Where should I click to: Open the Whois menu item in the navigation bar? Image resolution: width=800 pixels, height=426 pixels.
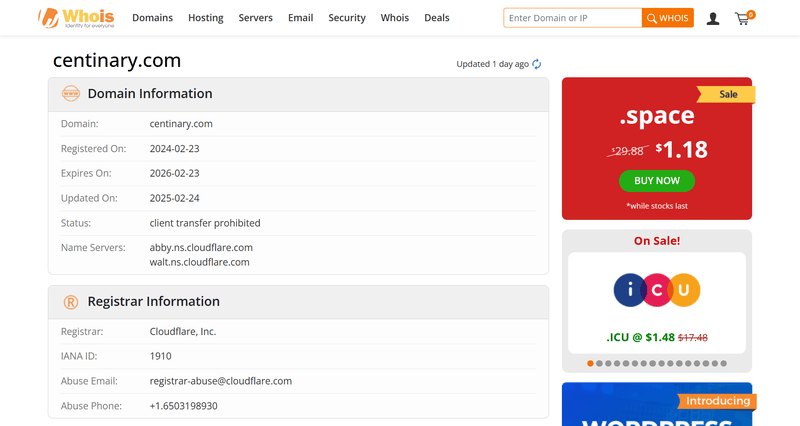click(395, 18)
